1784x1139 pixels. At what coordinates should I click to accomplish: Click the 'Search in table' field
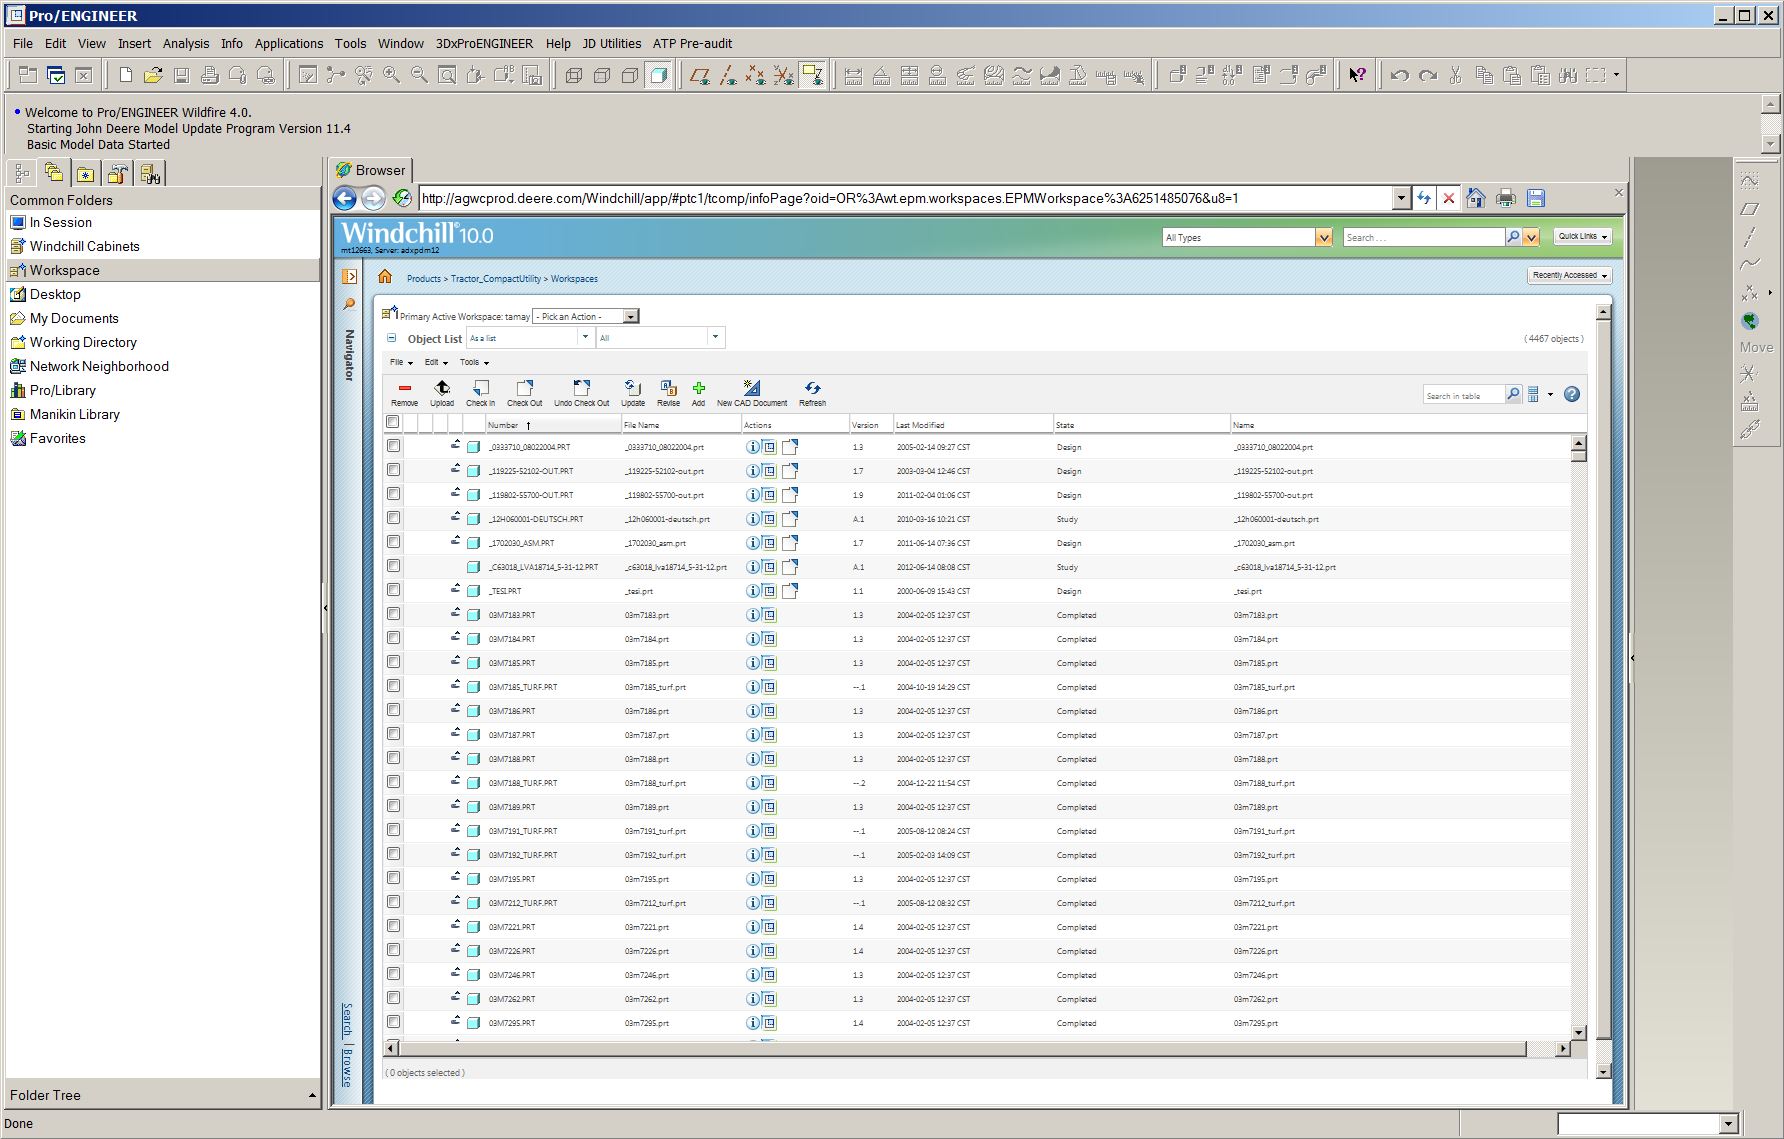click(1463, 395)
